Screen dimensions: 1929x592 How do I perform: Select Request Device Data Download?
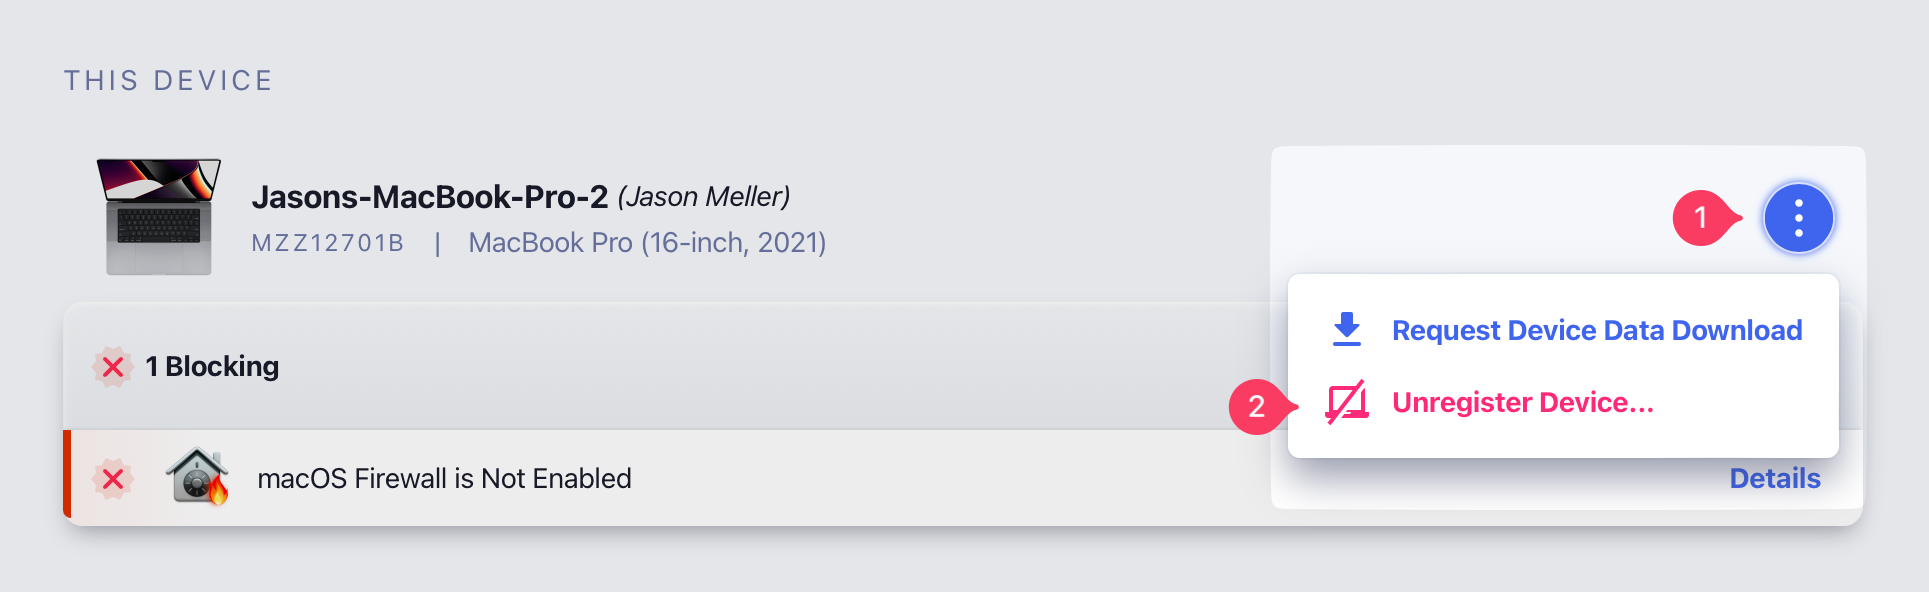pos(1596,330)
